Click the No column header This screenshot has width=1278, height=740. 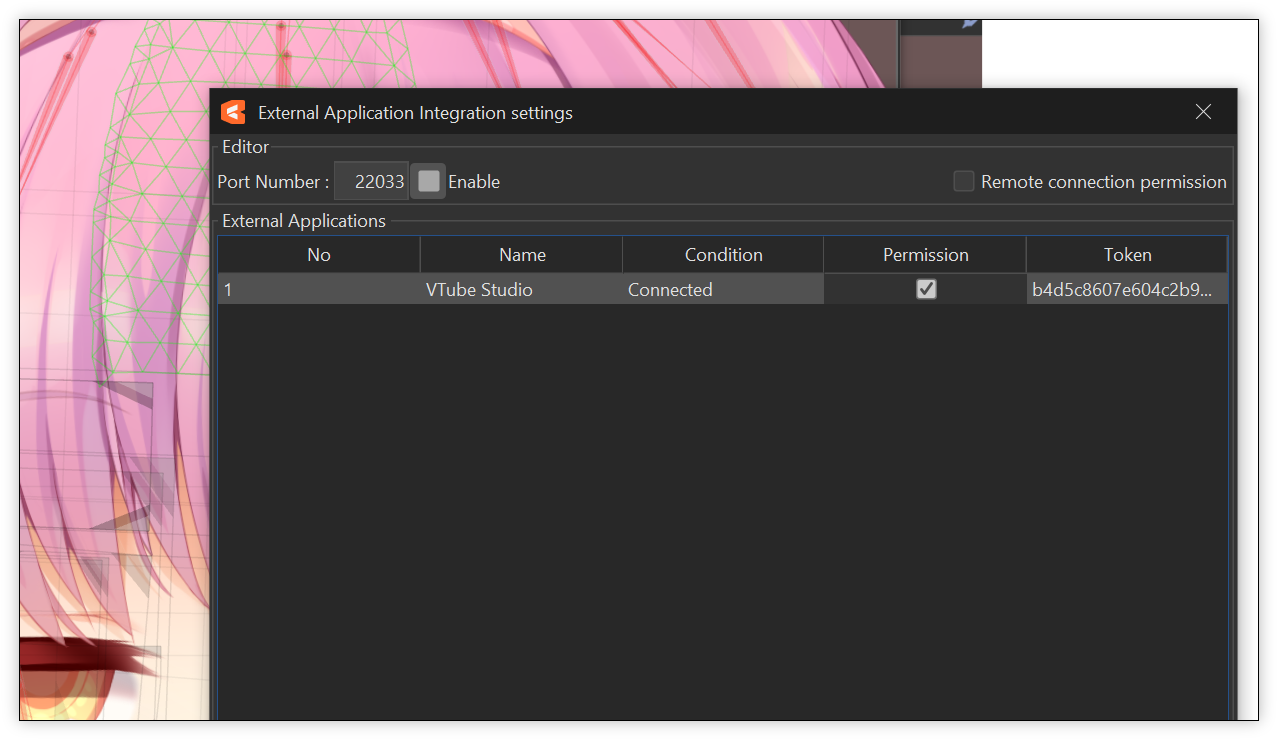pyautogui.click(x=318, y=254)
